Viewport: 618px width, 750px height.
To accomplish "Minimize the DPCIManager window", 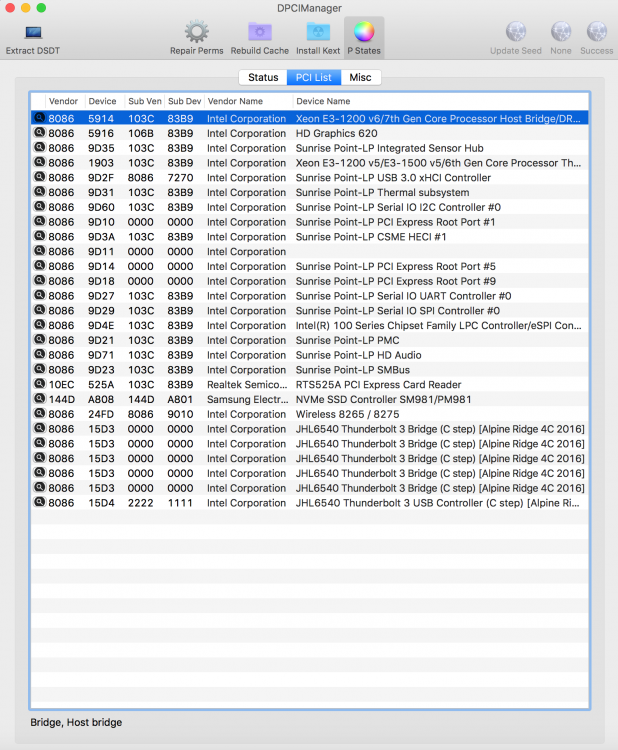I will tap(25, 8).
